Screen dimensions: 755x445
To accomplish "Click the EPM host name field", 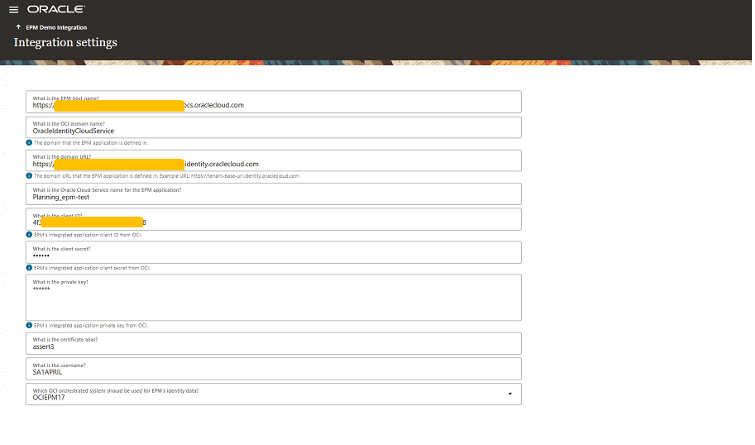I will click(273, 102).
